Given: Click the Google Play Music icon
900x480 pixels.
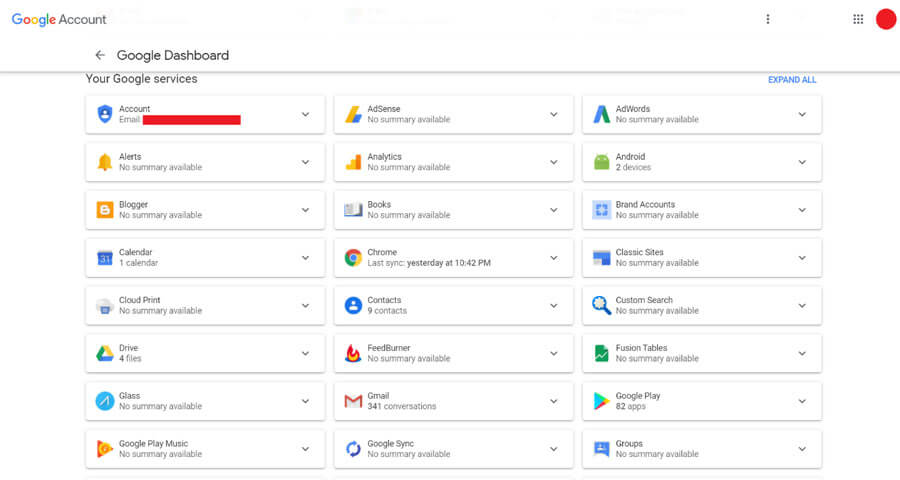Looking at the screenshot, I should tap(104, 448).
